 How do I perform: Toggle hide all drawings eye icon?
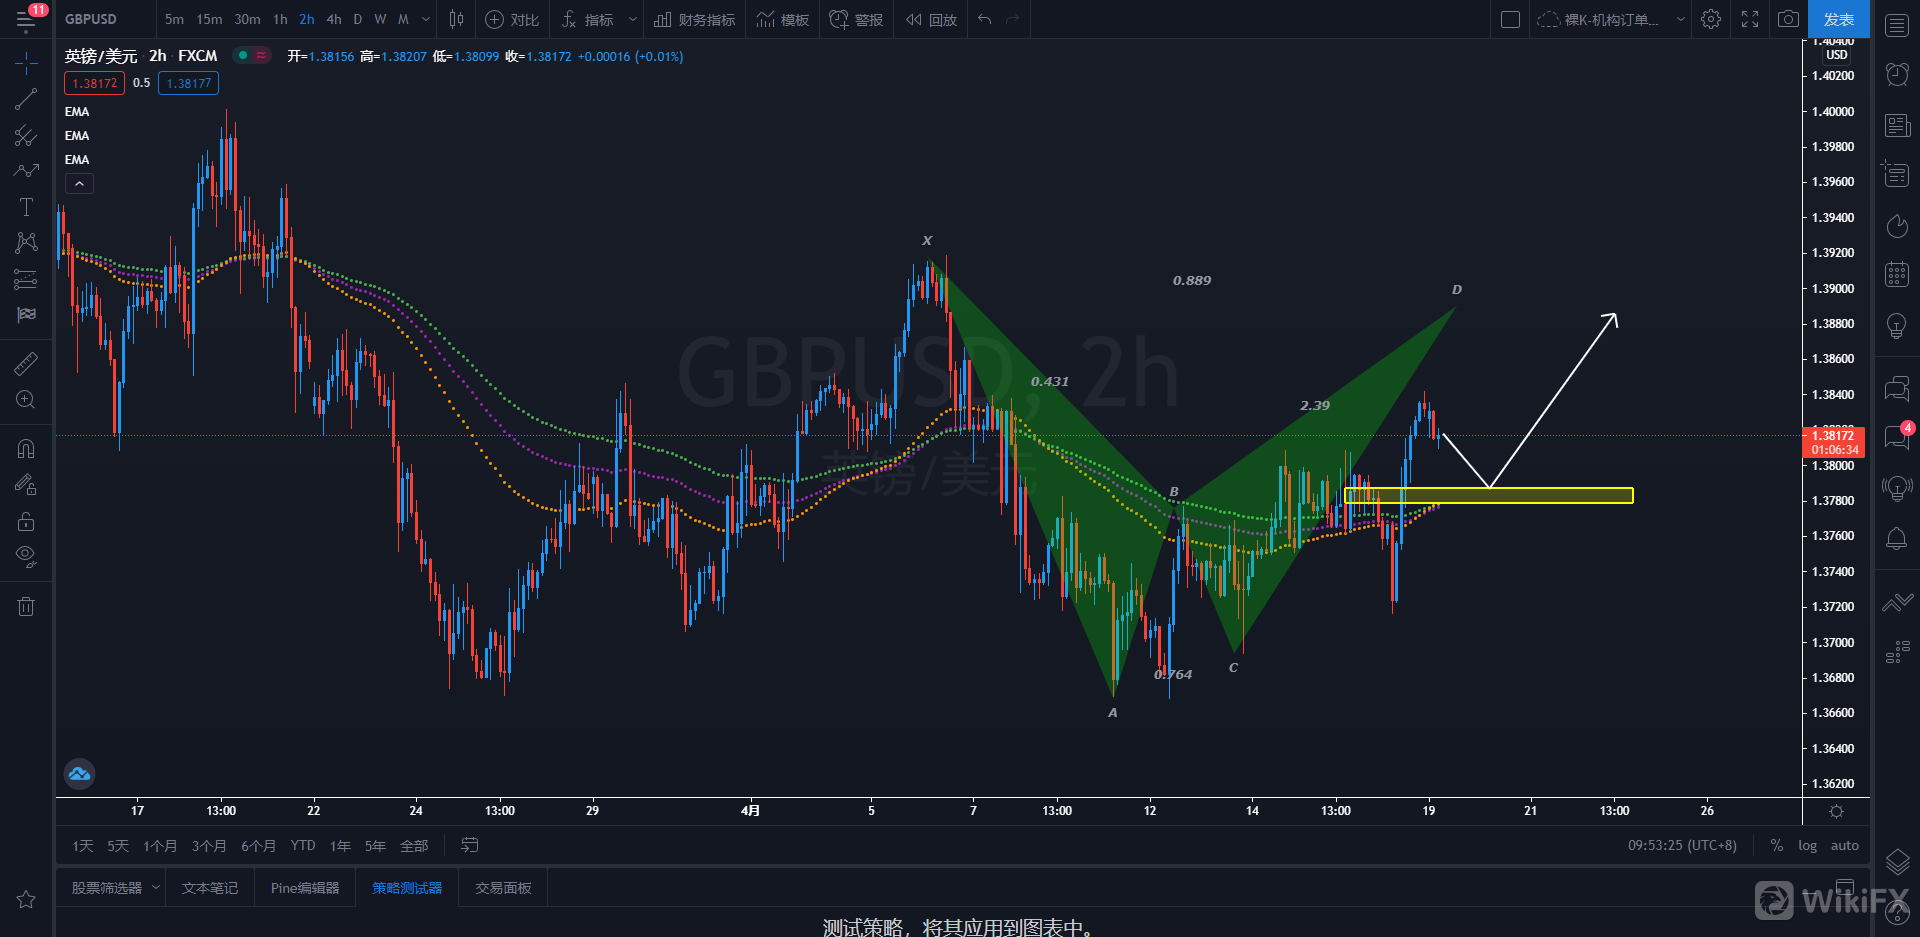tap(26, 556)
